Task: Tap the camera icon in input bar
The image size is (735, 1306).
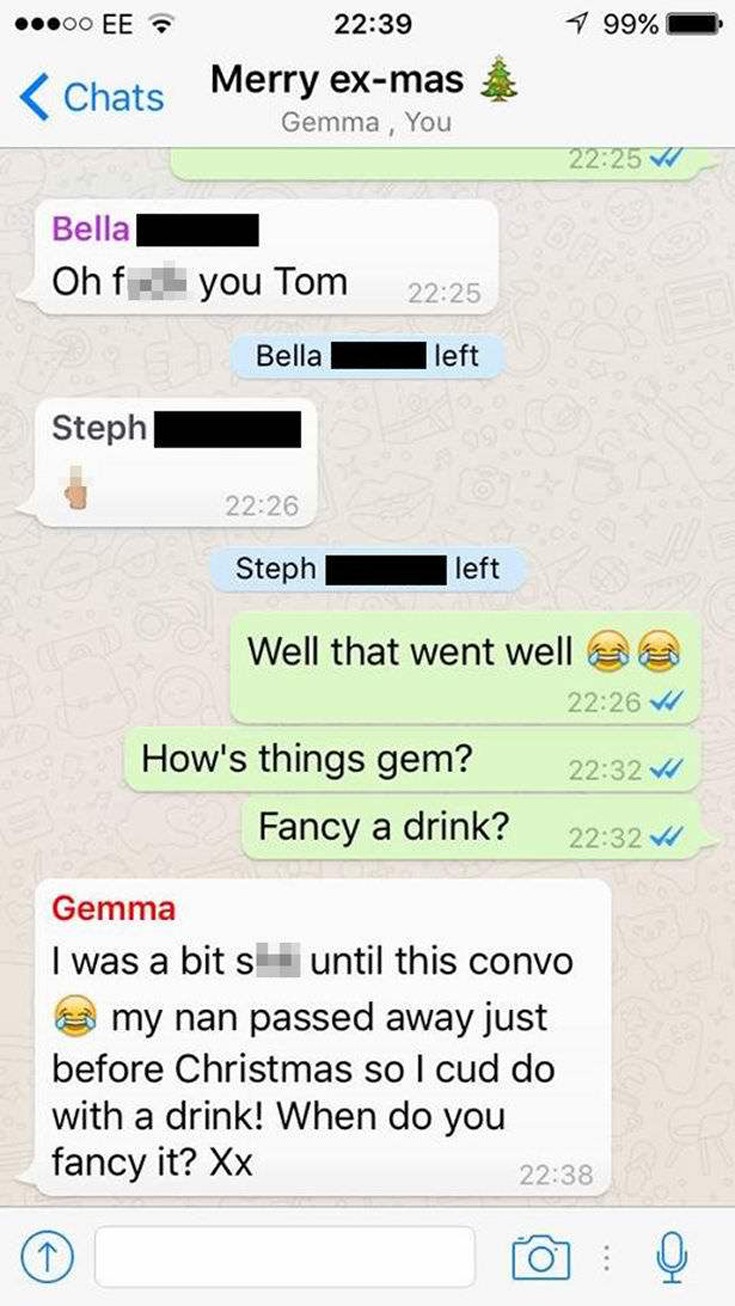Action: (540, 1257)
